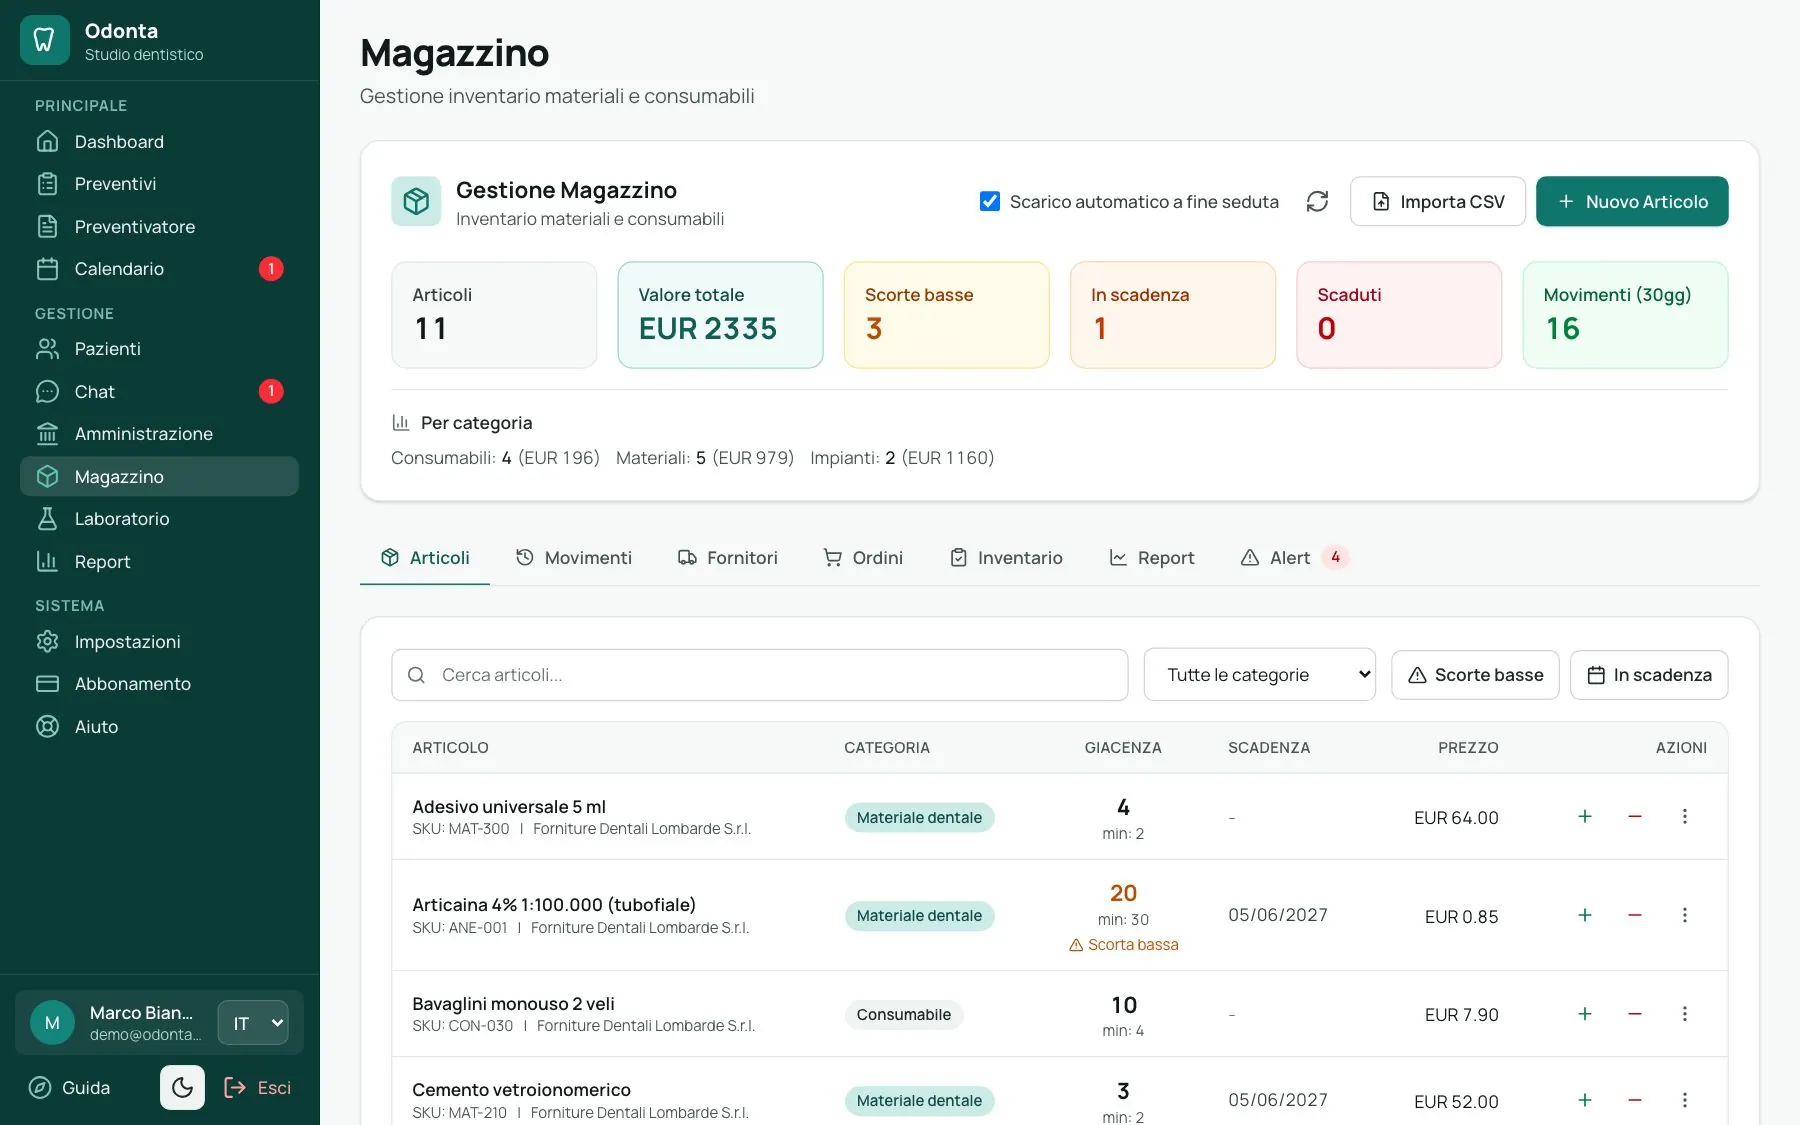Click the plus icon for Articaina row

[x=1585, y=915]
